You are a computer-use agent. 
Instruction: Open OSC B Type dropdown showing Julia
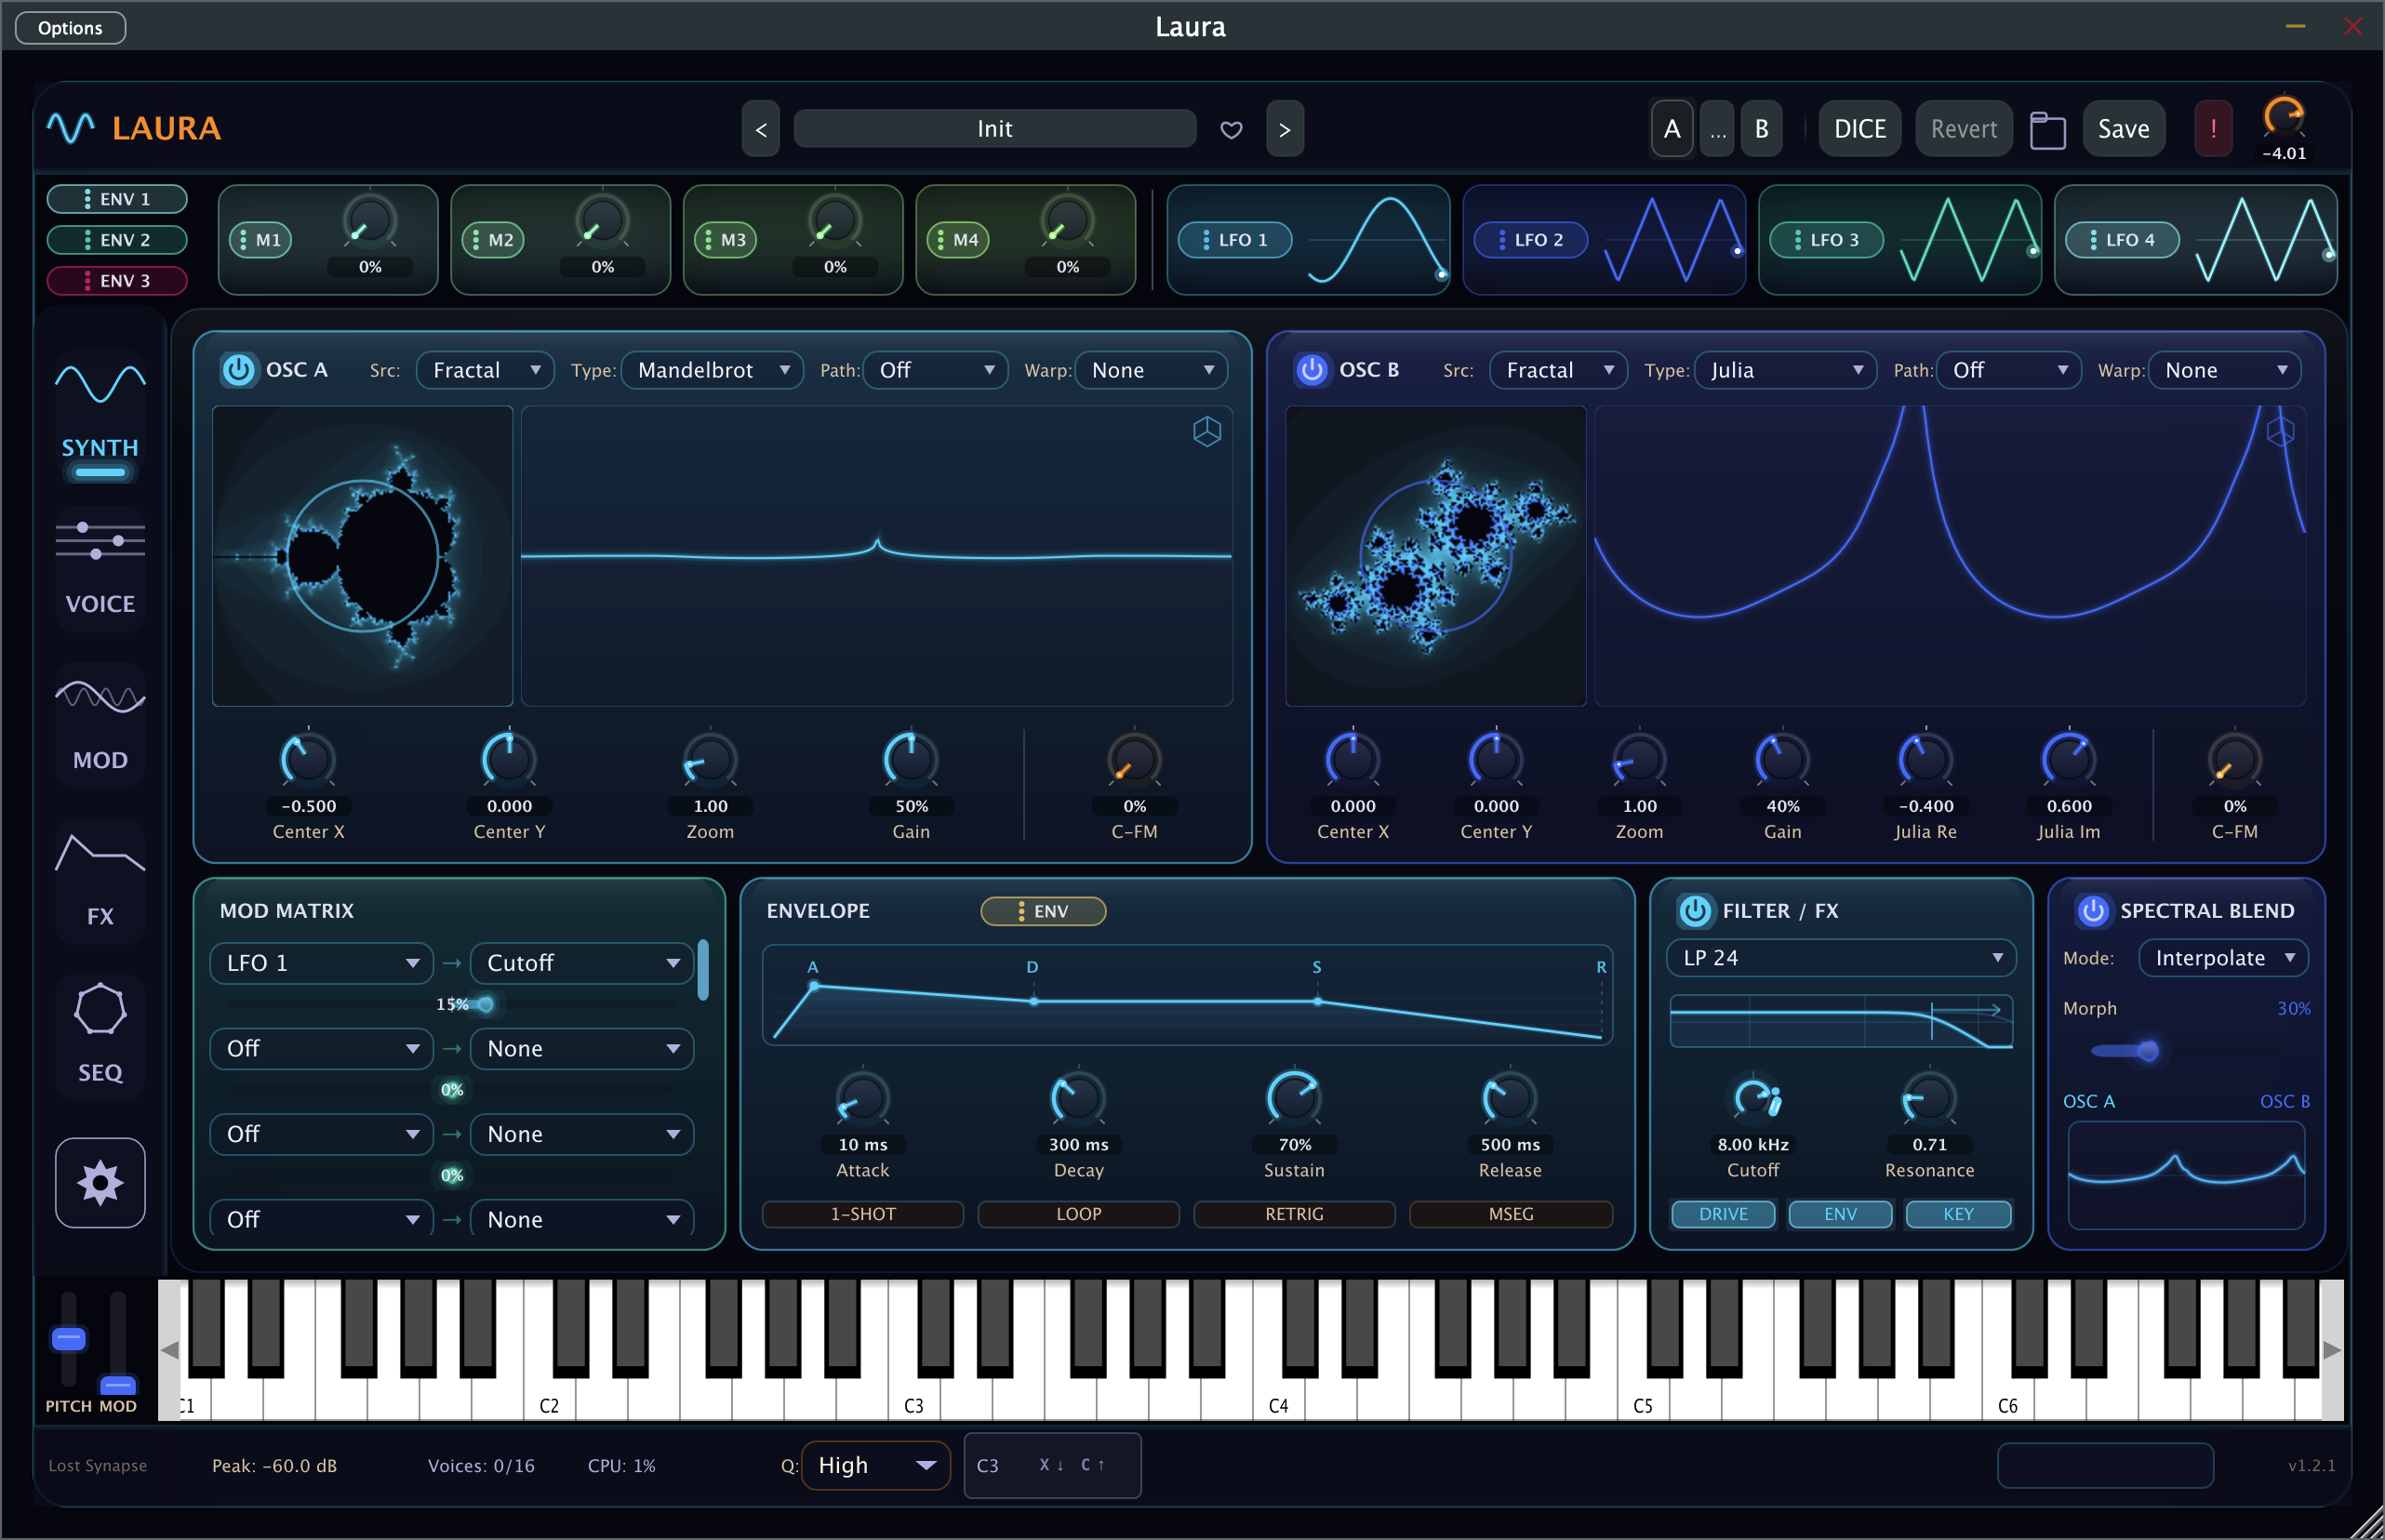pos(1785,370)
